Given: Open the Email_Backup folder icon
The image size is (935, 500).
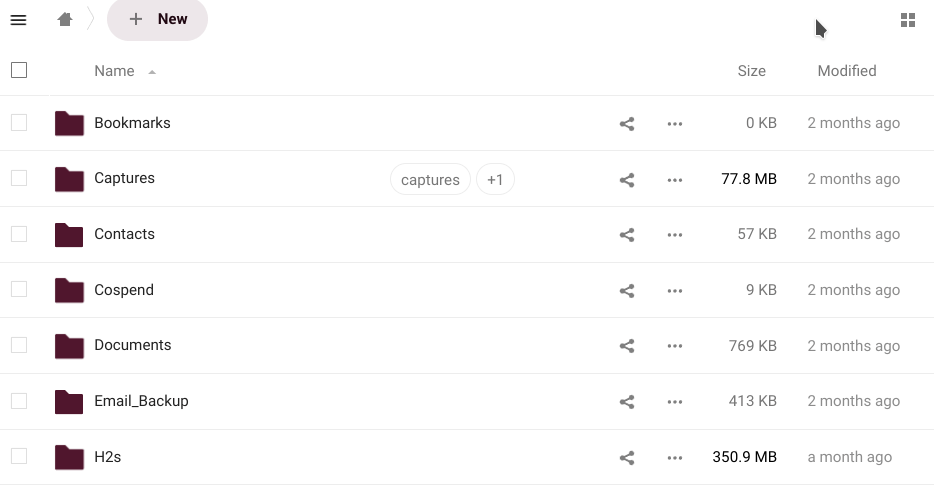Looking at the screenshot, I should (69, 402).
